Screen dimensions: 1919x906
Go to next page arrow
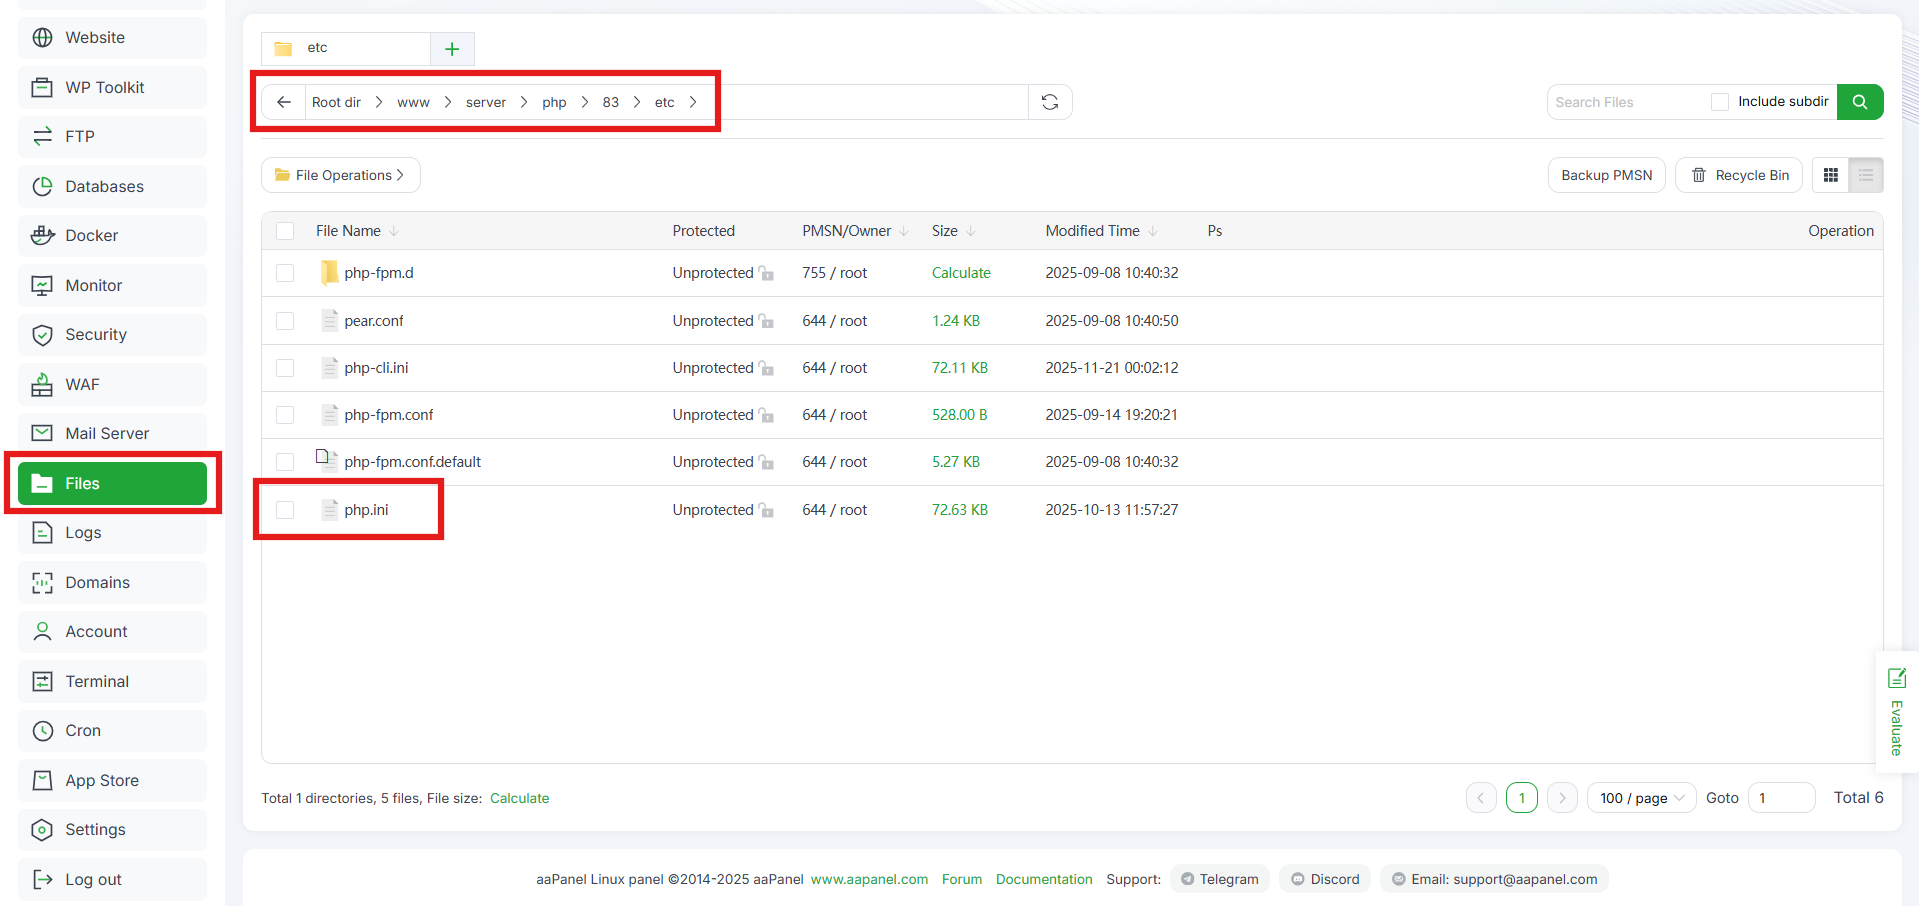pos(1563,798)
